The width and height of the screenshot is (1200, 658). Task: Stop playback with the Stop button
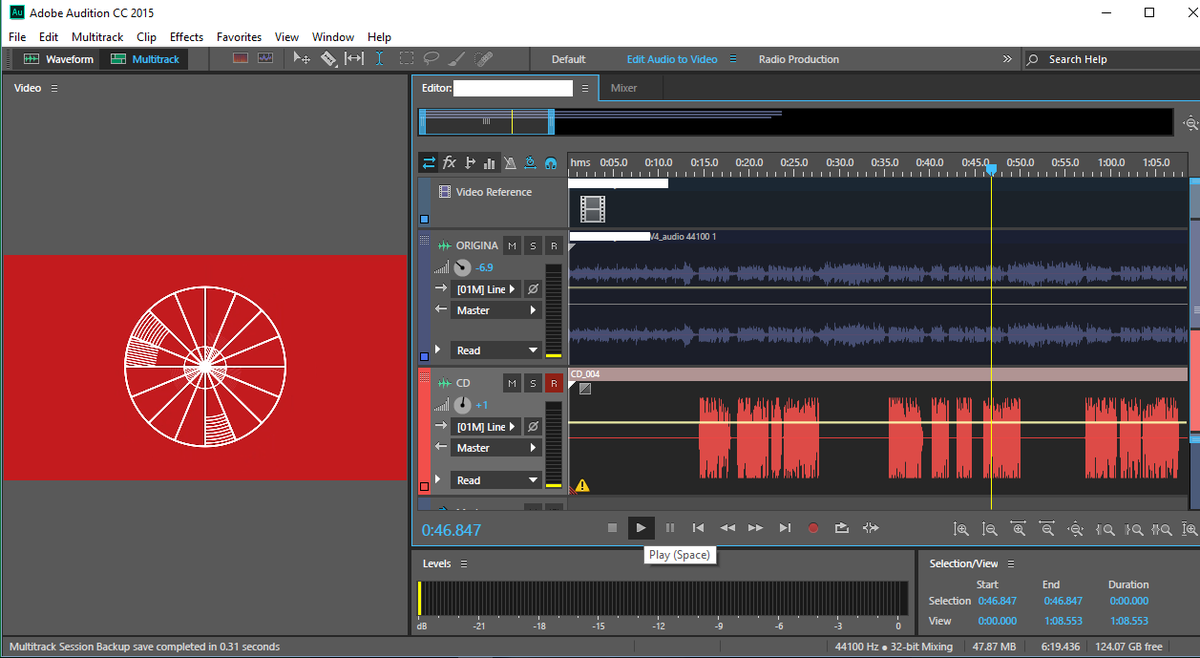[612, 528]
